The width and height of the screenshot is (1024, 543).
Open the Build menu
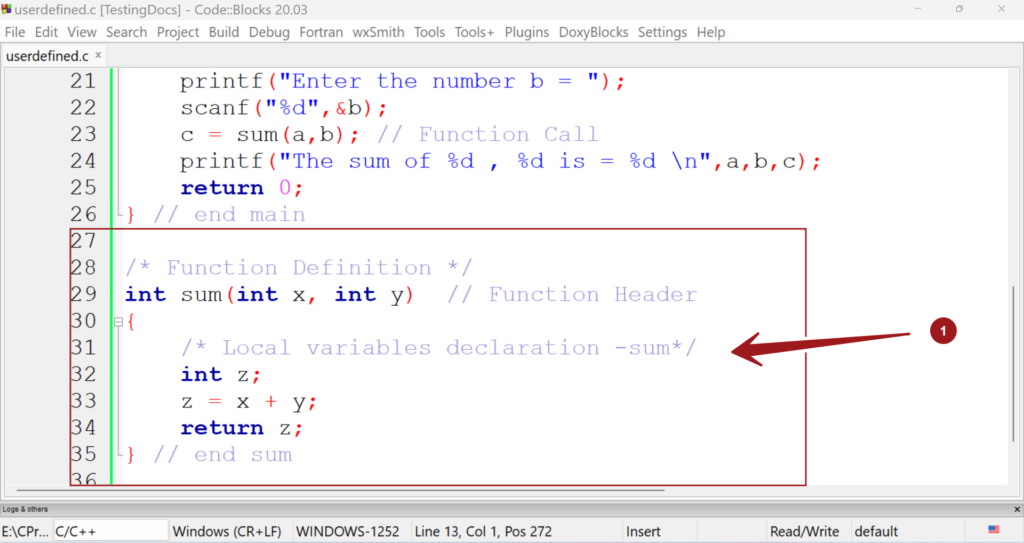click(x=223, y=32)
